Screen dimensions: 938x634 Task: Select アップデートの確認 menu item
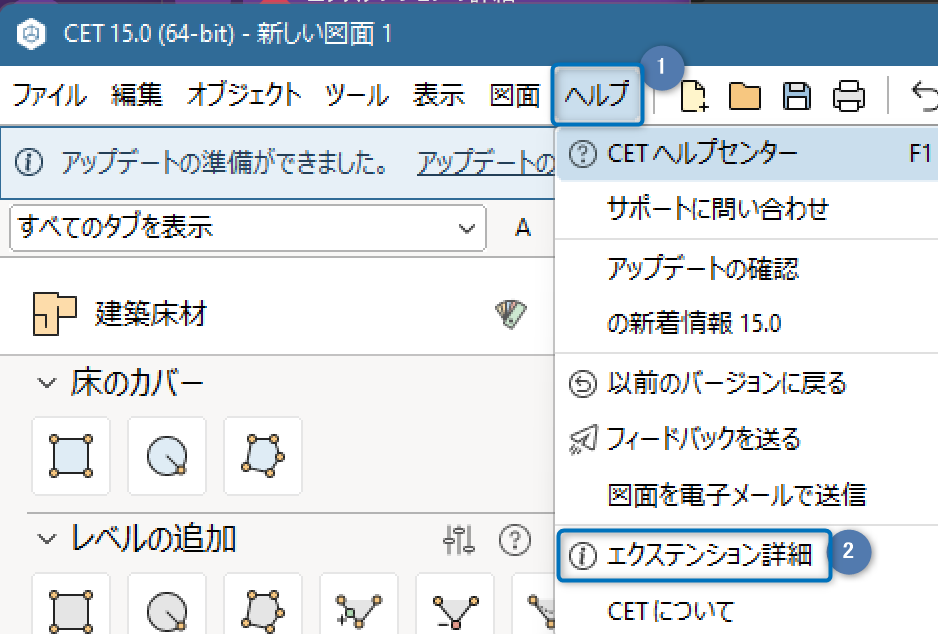click(748, 269)
